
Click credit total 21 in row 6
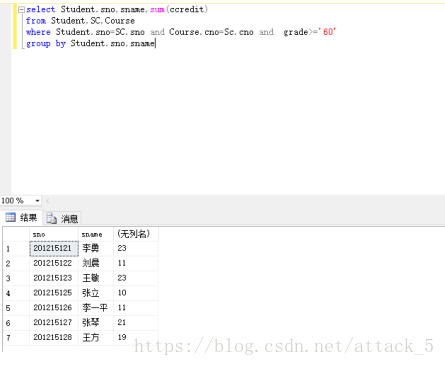(136, 323)
